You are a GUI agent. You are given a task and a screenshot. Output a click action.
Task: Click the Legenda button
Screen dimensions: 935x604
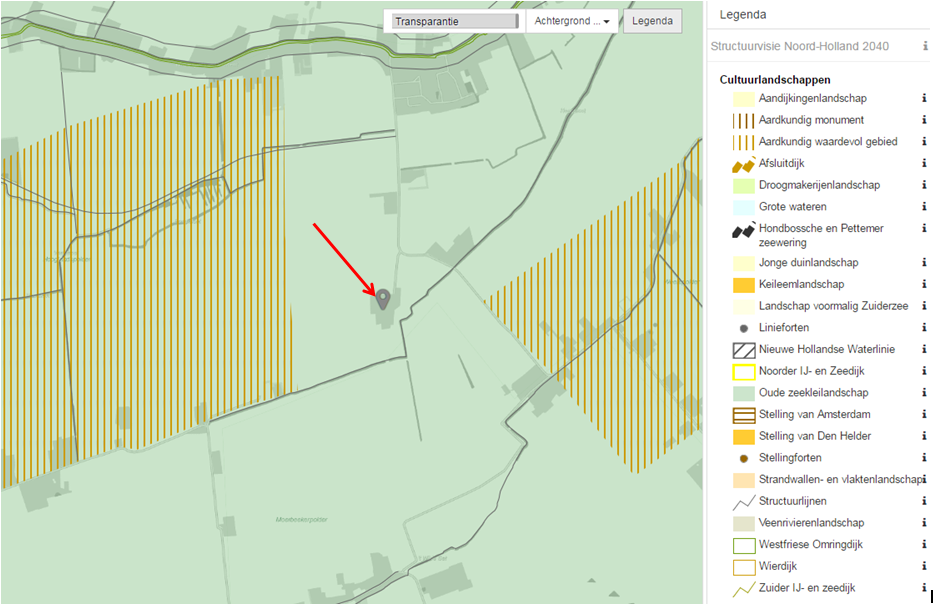click(652, 21)
